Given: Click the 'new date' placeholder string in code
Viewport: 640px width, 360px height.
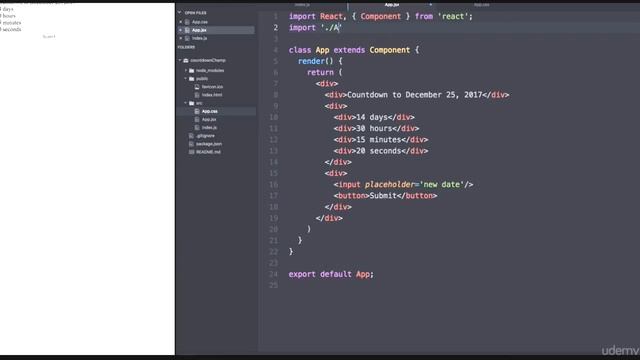Looking at the screenshot, I should [x=442, y=184].
